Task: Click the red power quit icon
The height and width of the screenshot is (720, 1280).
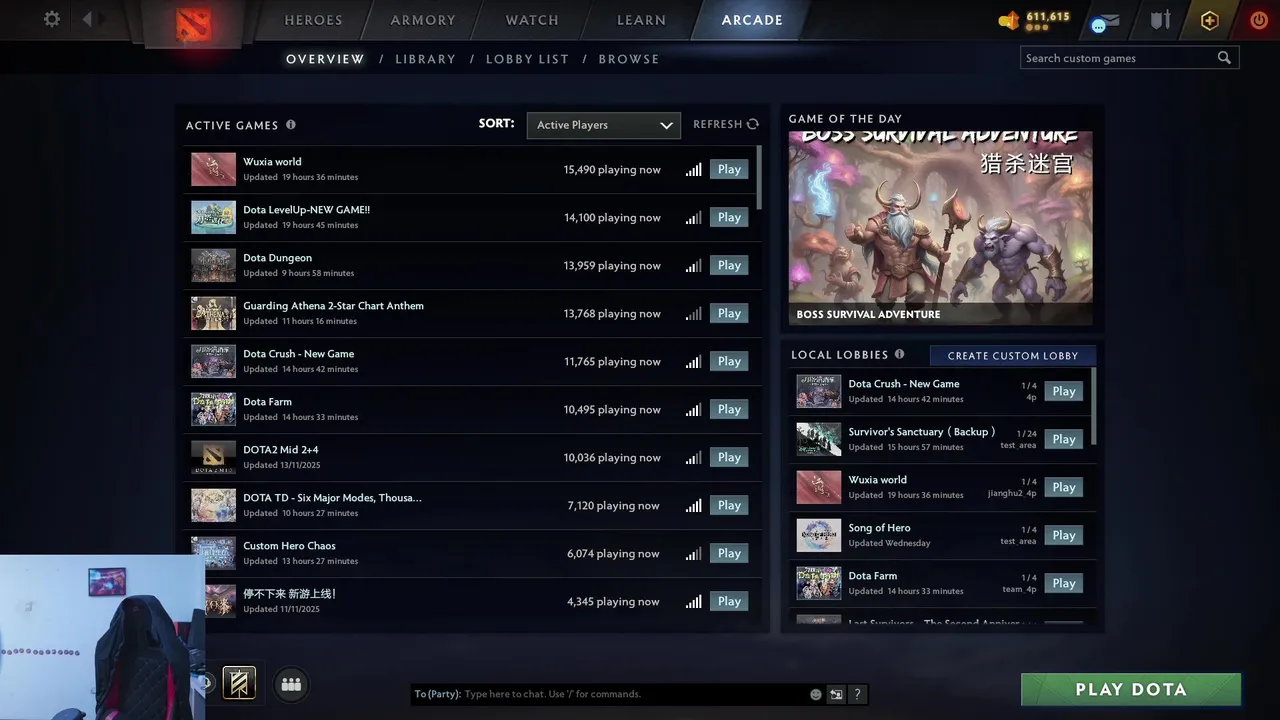Action: coord(1259,20)
